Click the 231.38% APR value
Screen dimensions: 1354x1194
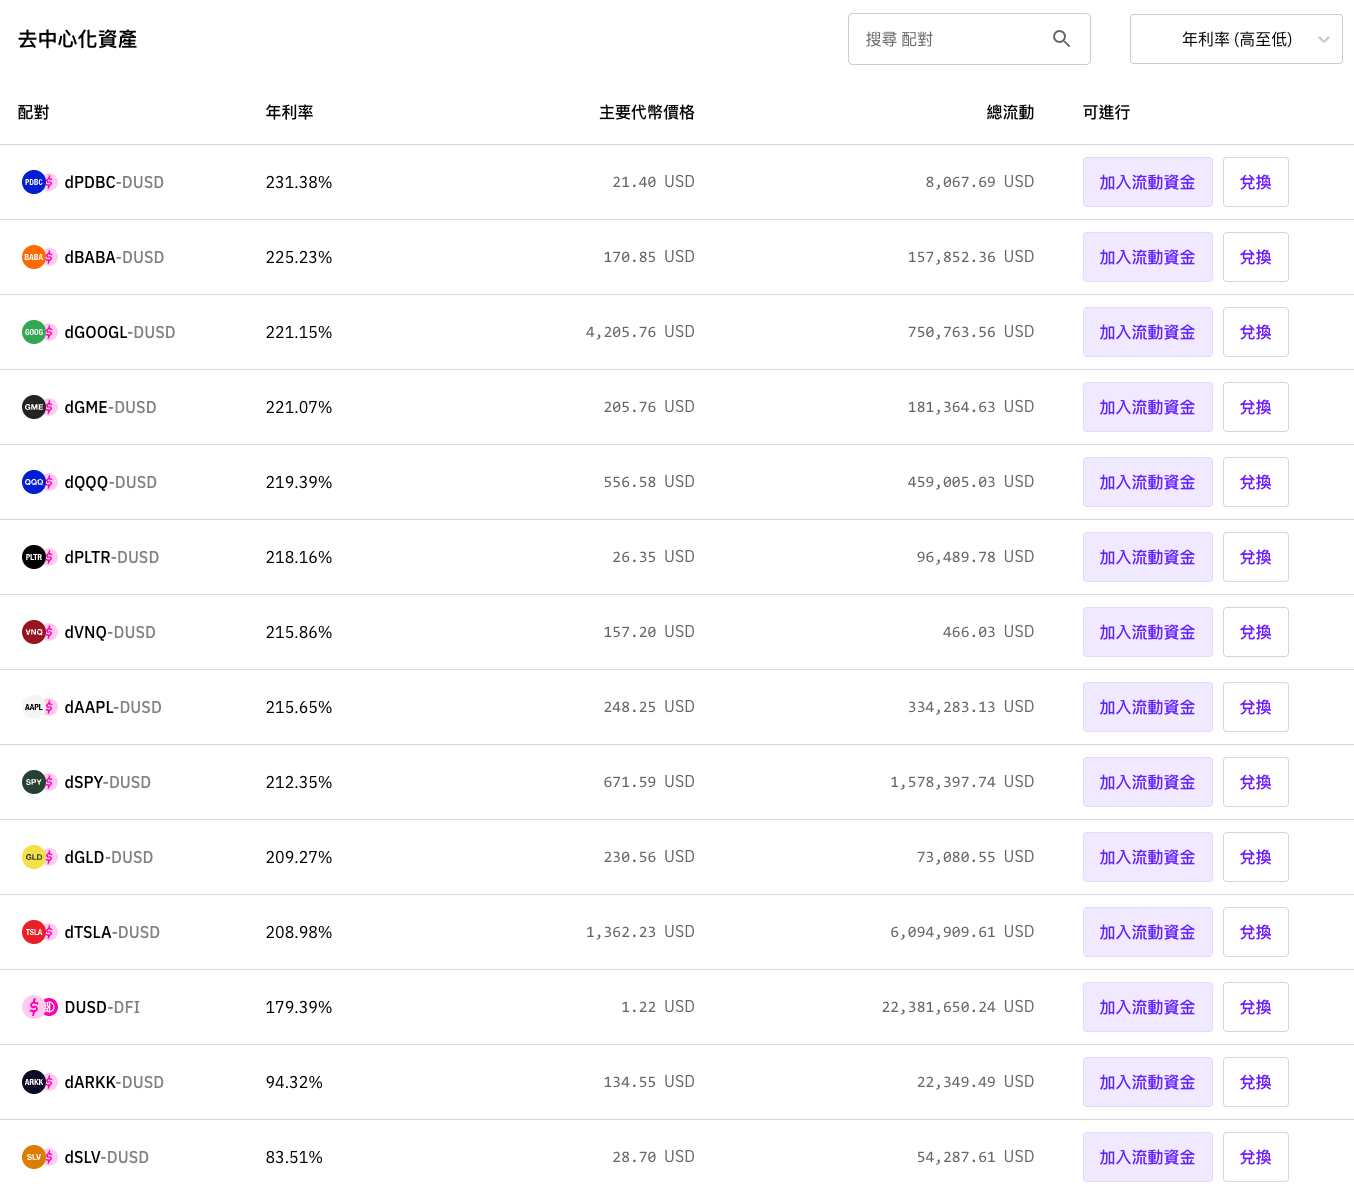pos(299,182)
